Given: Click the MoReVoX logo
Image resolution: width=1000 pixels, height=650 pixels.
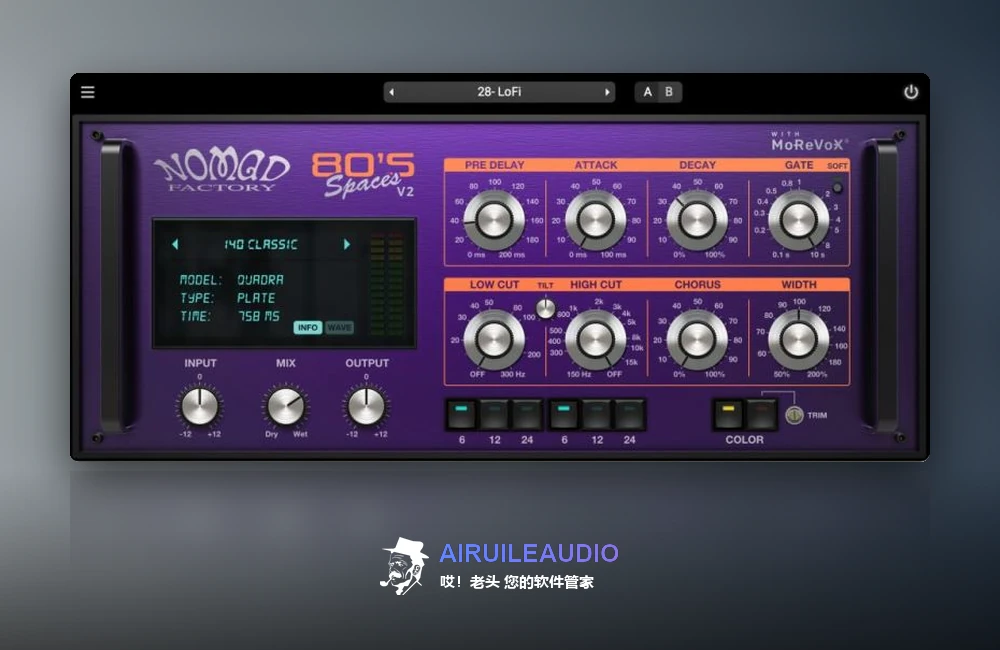Looking at the screenshot, I should 810,142.
